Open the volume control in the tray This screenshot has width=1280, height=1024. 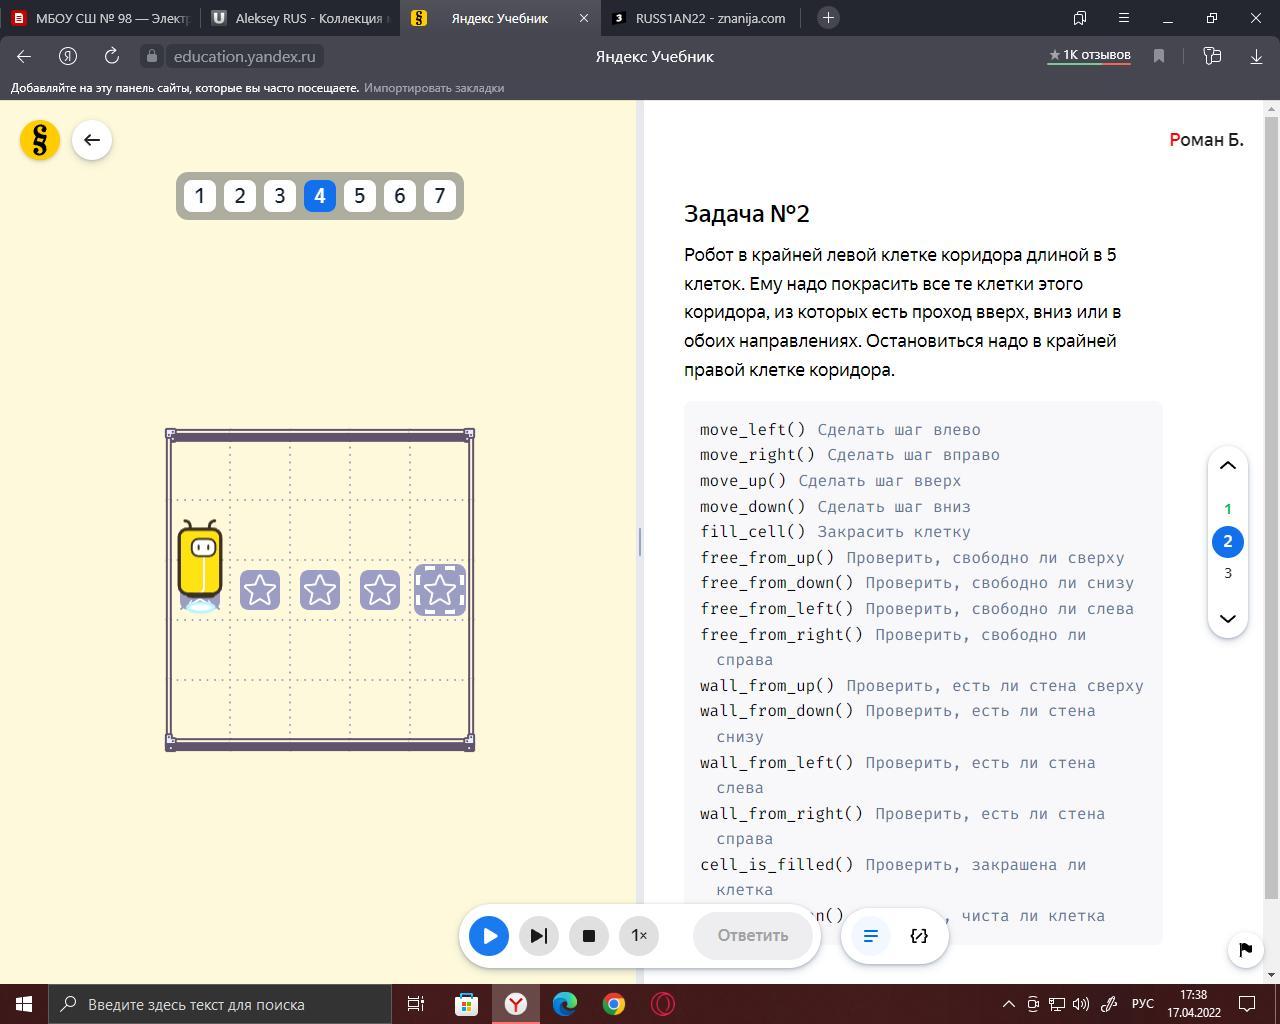point(1081,1004)
